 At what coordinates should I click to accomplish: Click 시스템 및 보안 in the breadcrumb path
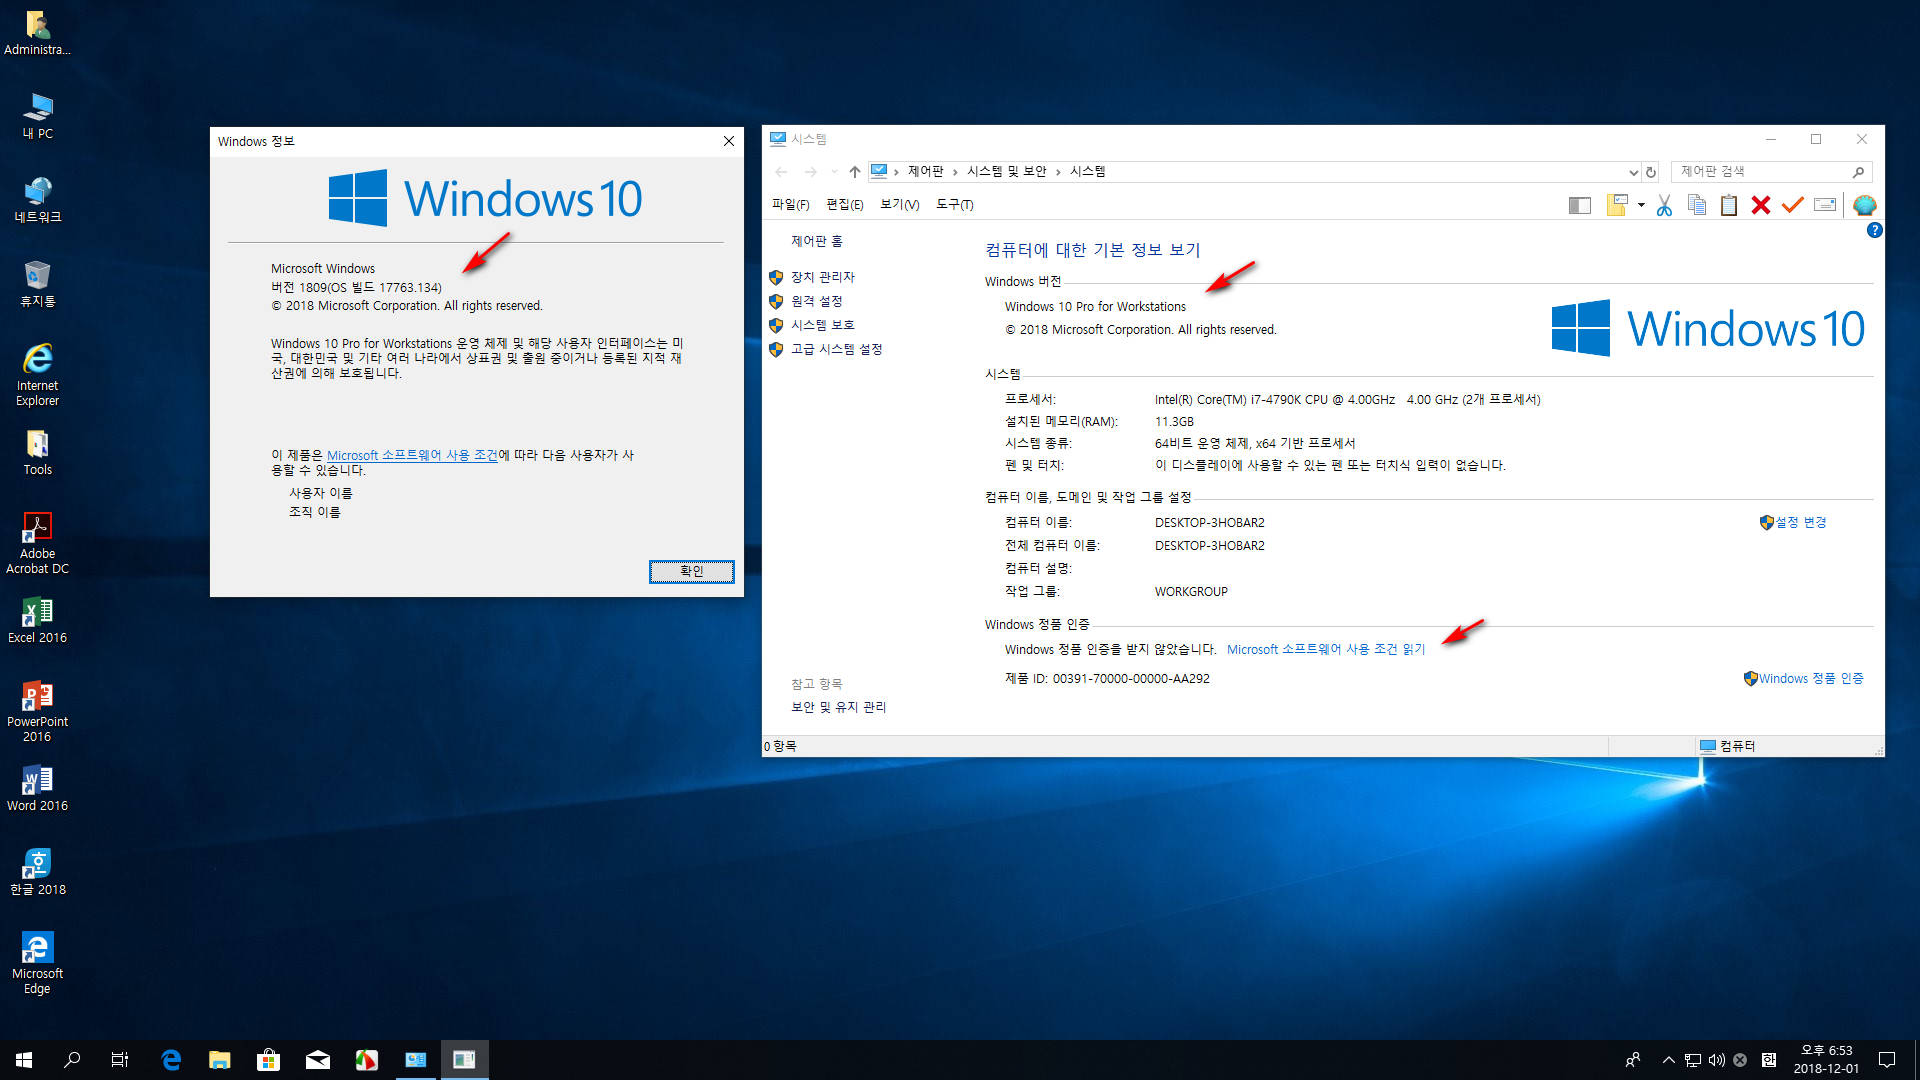click(1006, 172)
